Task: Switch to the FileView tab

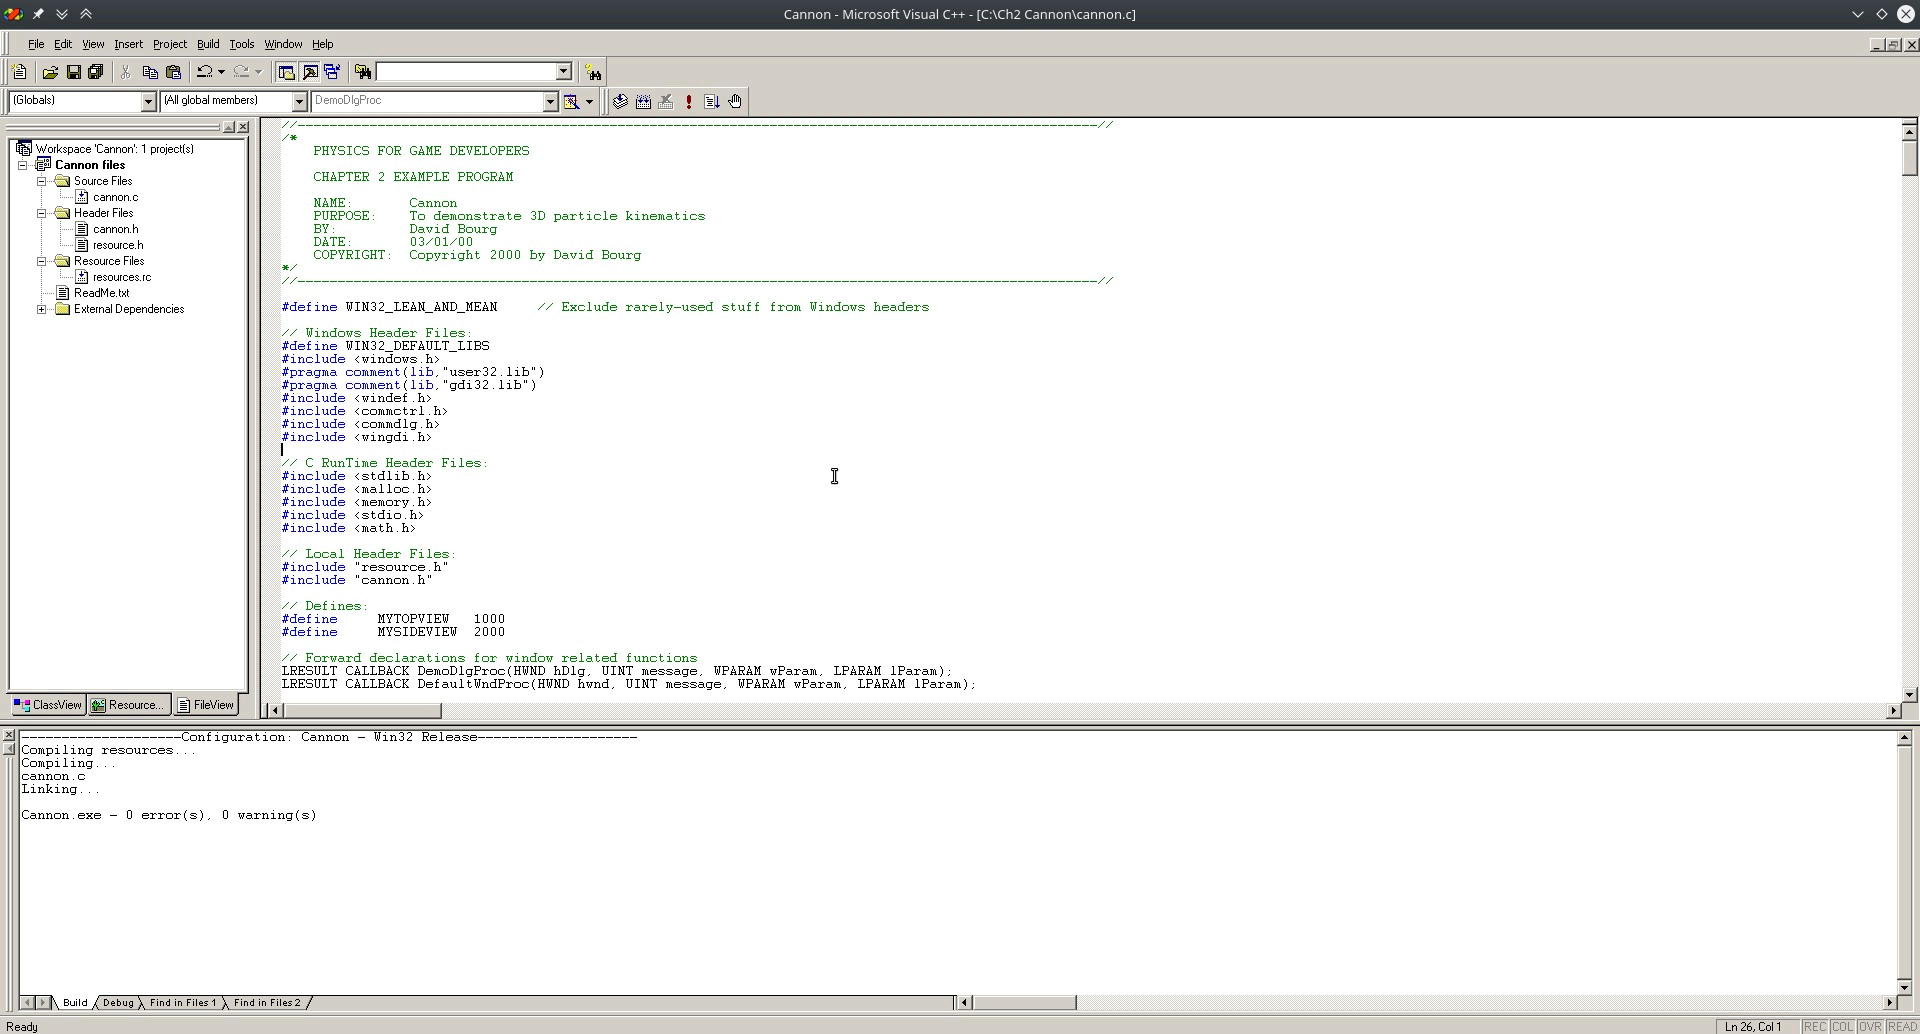Action: coord(205,705)
